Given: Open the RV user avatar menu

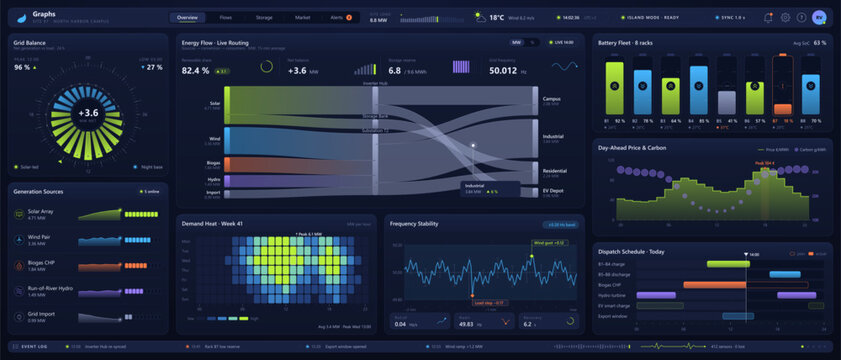Looking at the screenshot, I should pyautogui.click(x=819, y=18).
